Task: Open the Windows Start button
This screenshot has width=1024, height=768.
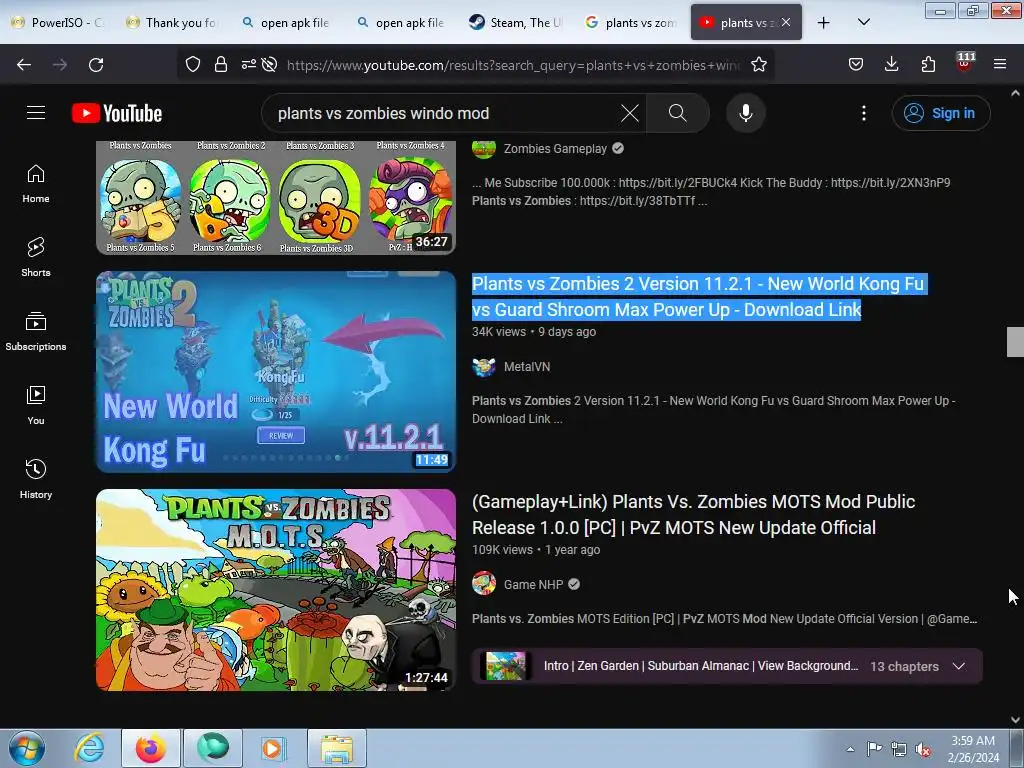Action: 26,748
